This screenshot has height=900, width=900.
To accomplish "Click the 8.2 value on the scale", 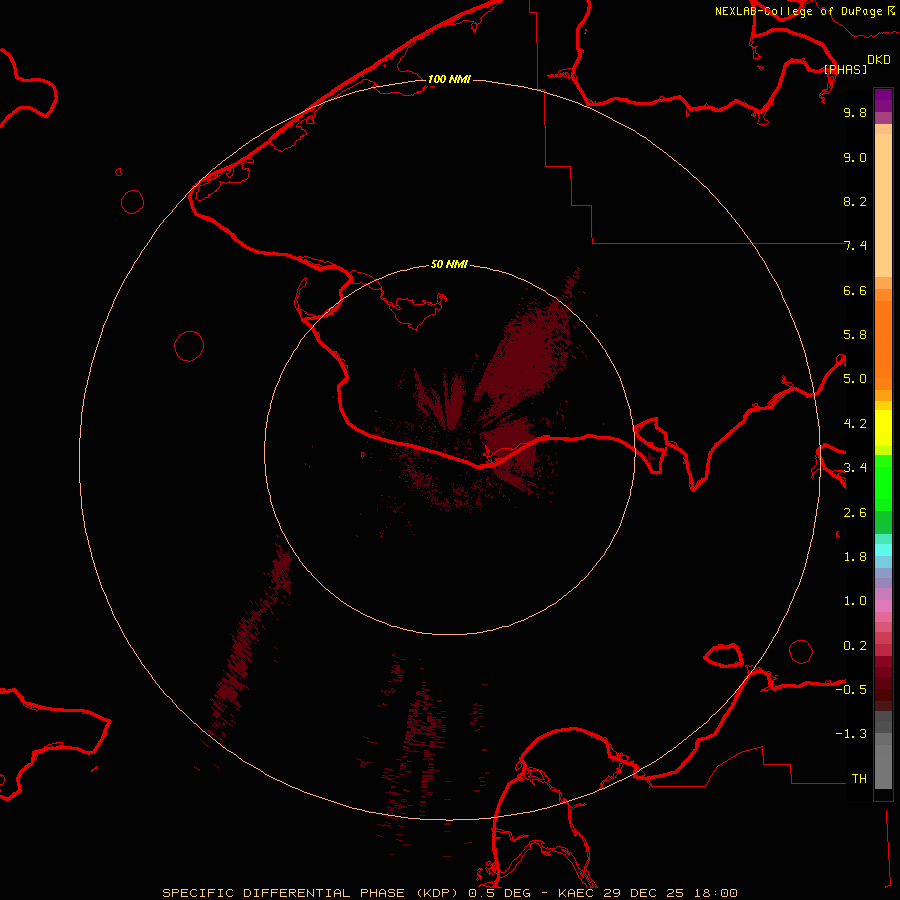I will coord(855,201).
